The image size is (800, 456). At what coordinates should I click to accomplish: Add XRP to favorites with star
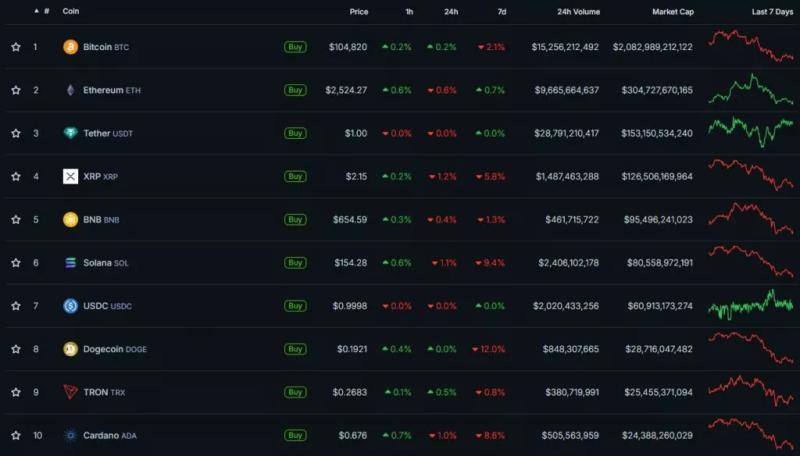coord(16,176)
